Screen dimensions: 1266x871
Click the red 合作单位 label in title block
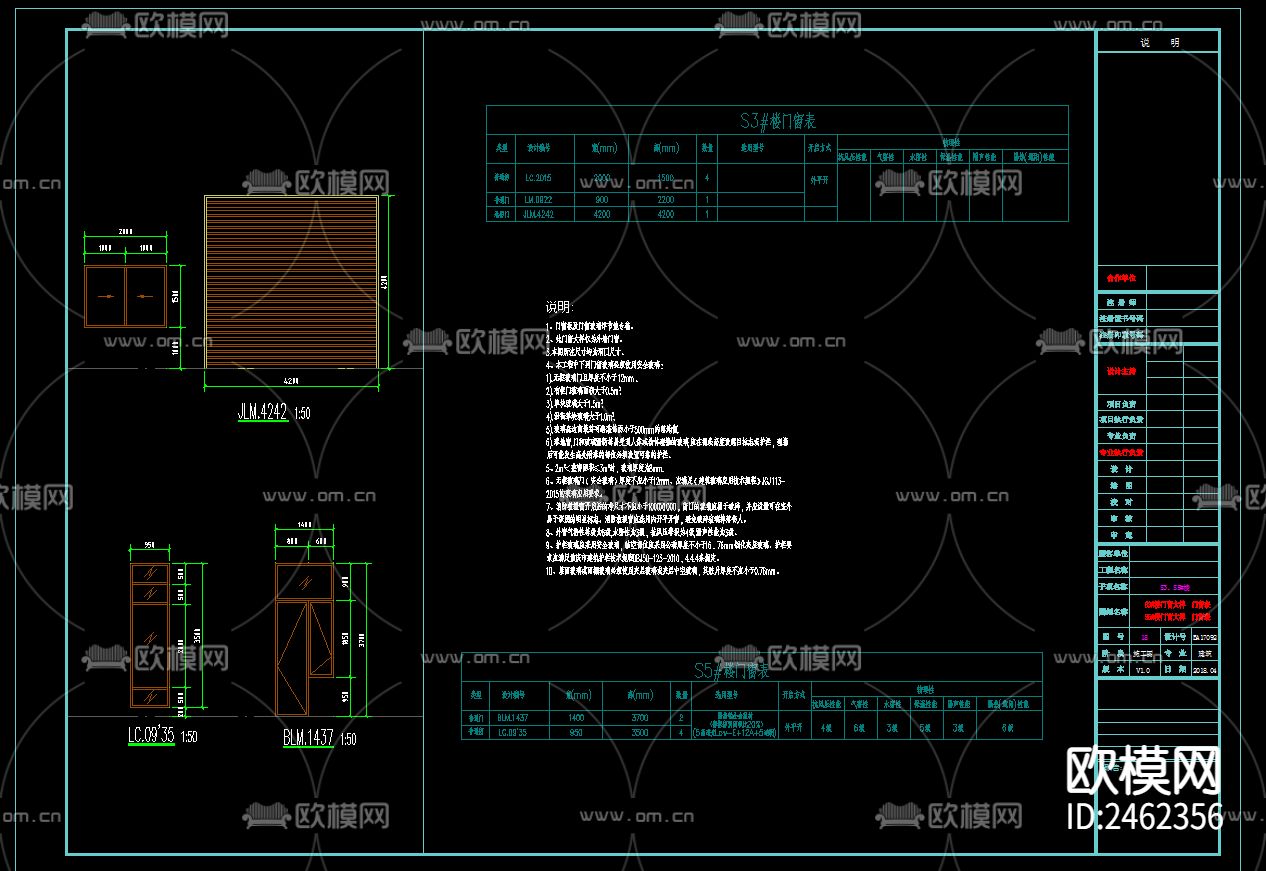1120,277
